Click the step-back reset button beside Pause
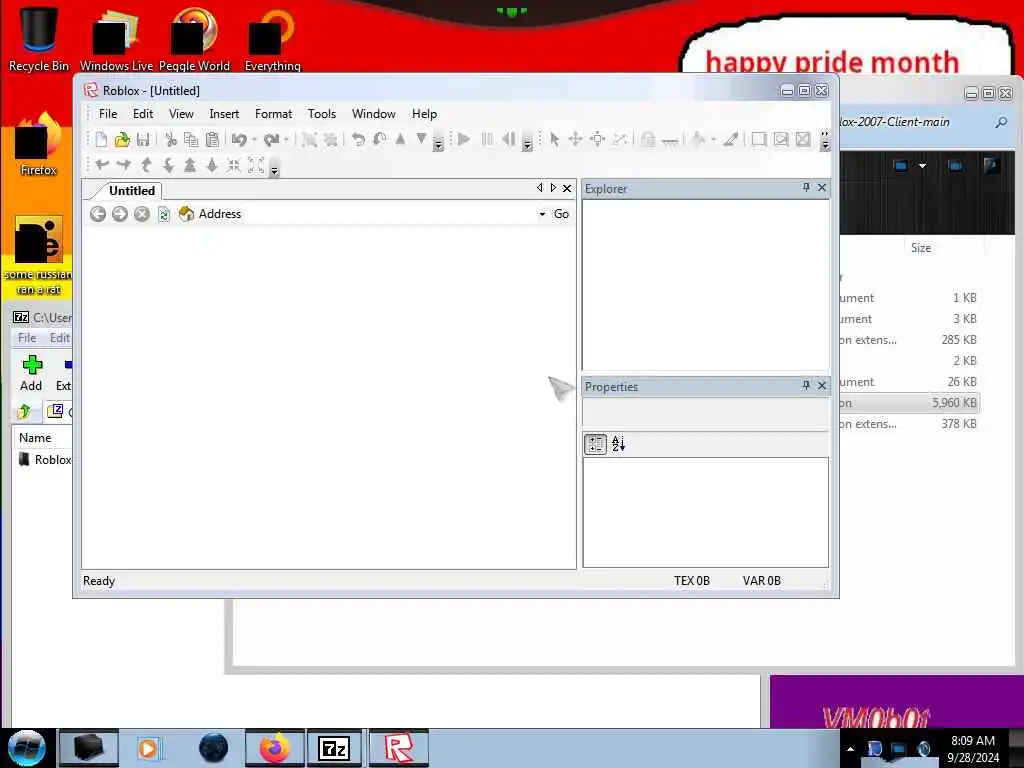Screen dimensions: 1024x768 pos(509,139)
